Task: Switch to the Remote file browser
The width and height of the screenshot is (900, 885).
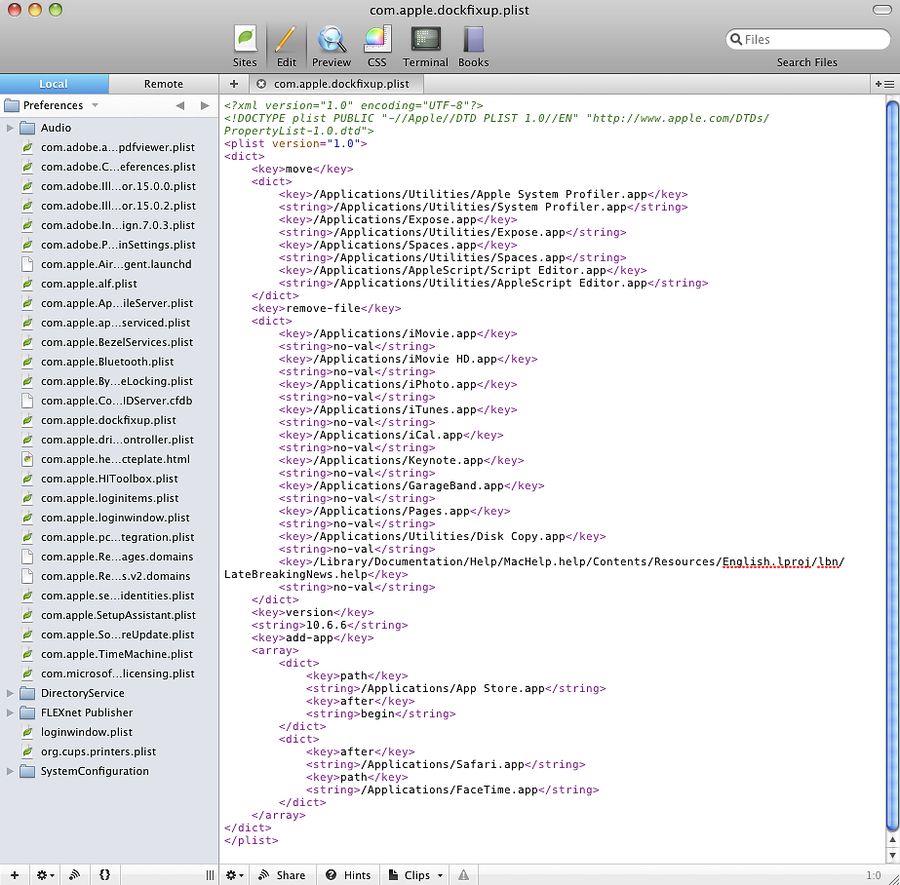Action: tap(163, 84)
